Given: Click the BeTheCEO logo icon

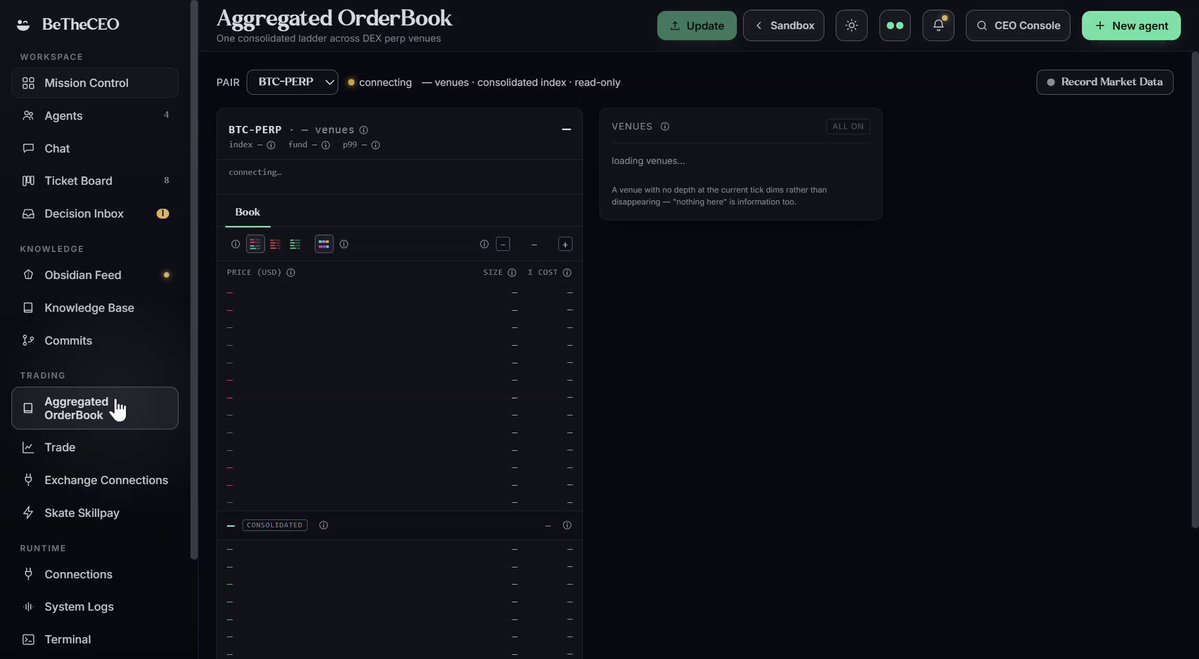Looking at the screenshot, I should (24, 24).
